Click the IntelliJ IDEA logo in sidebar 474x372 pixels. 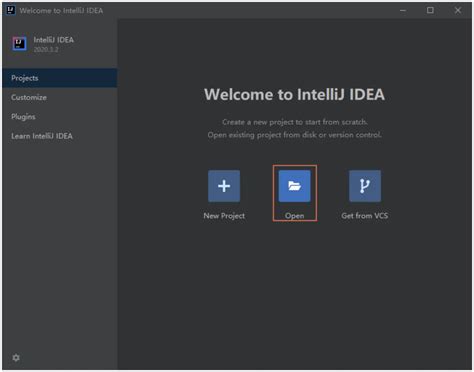pos(20,44)
